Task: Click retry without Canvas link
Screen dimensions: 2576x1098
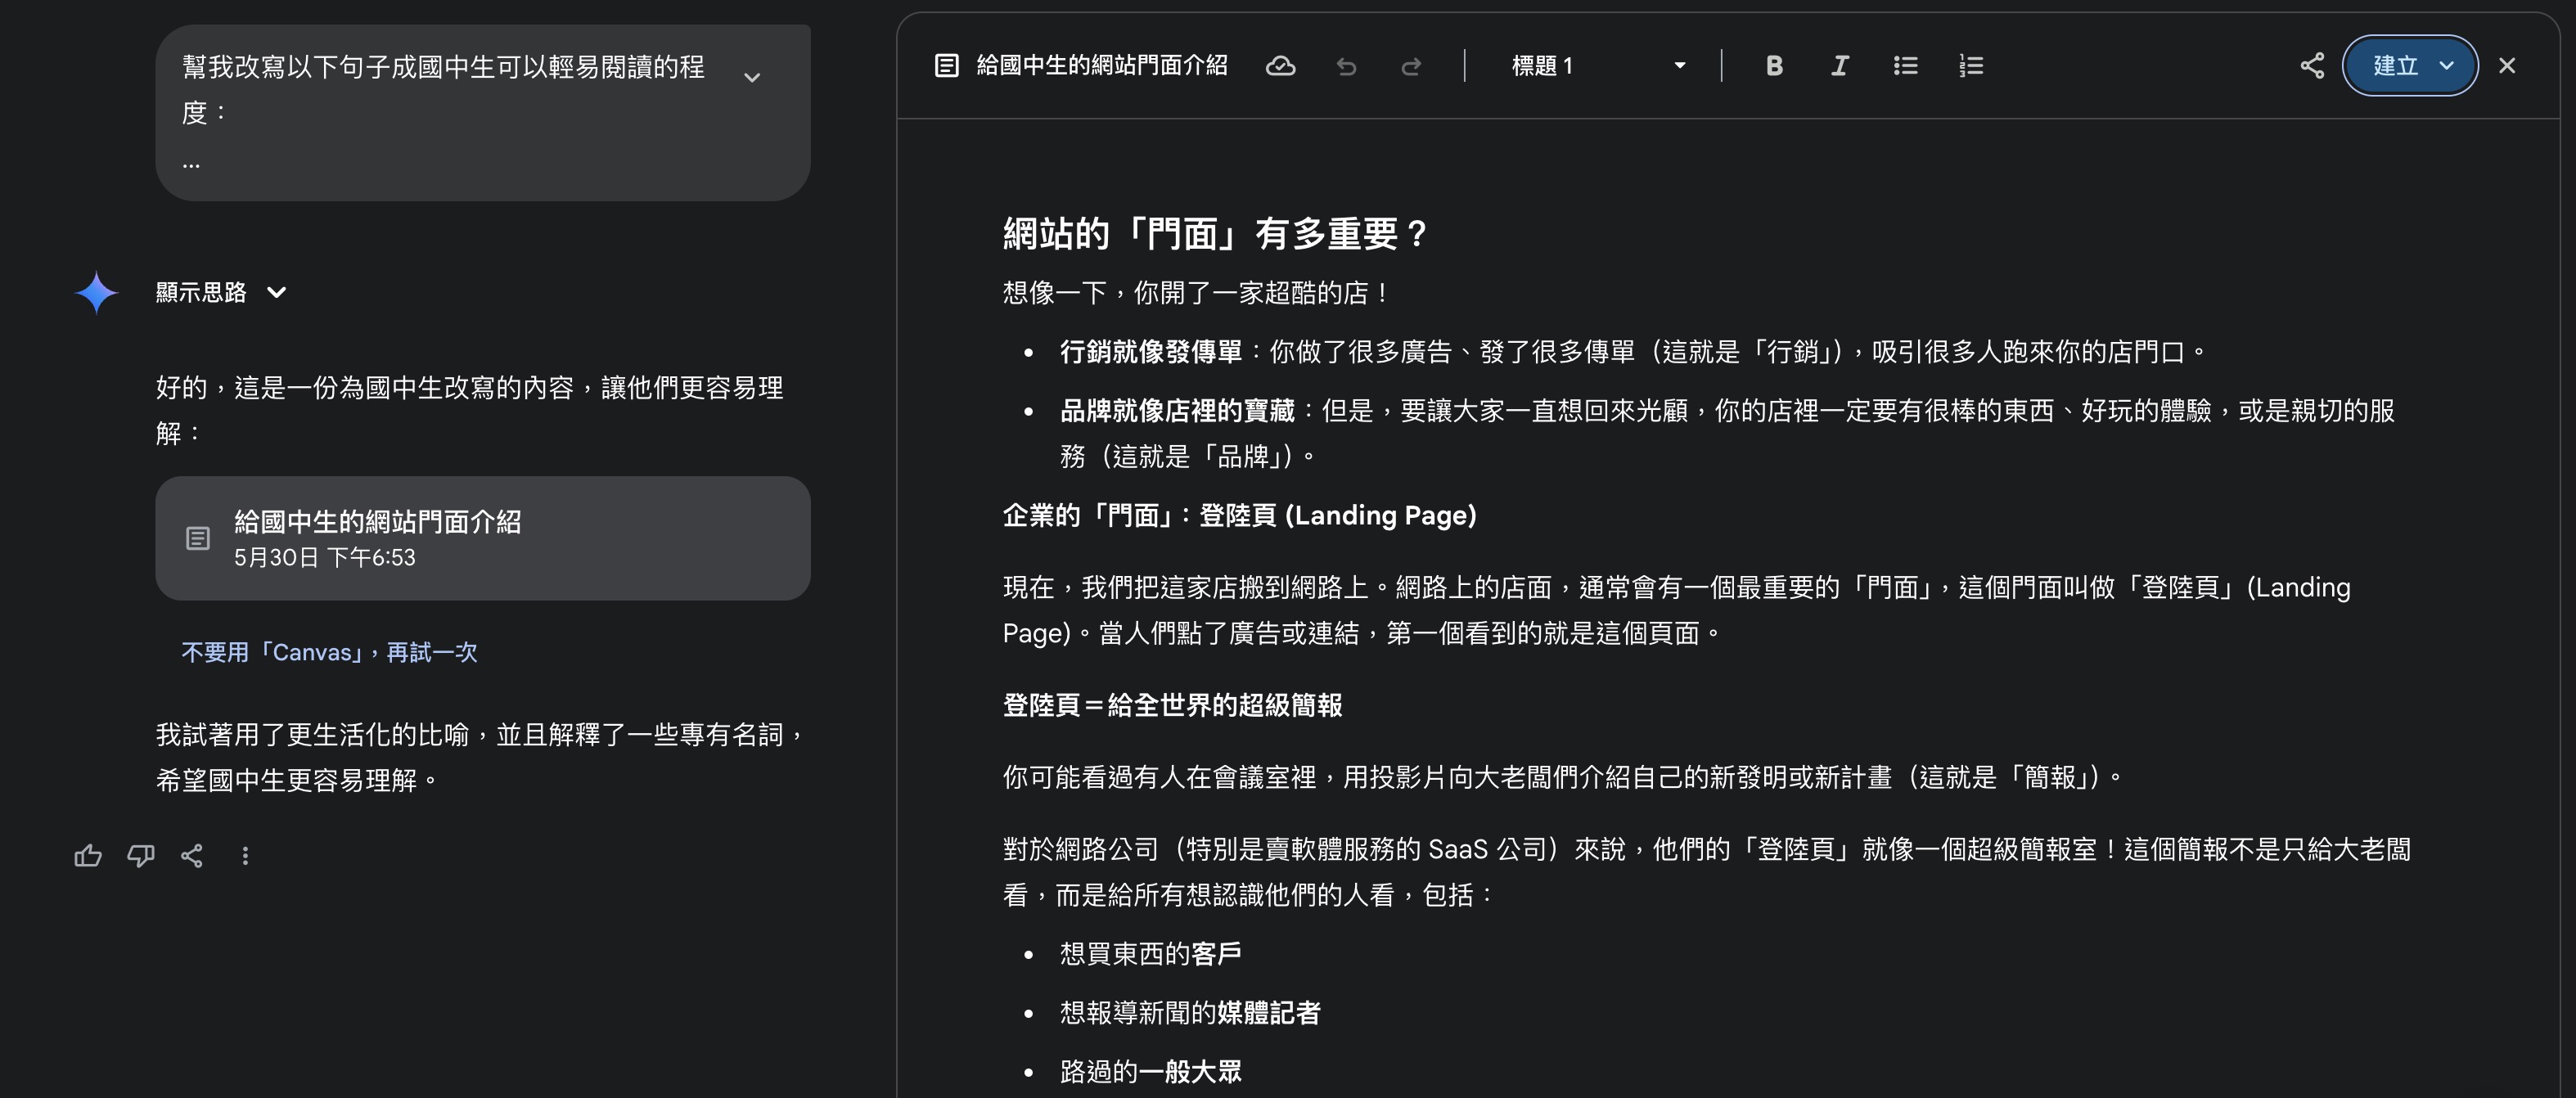Action: [329, 653]
